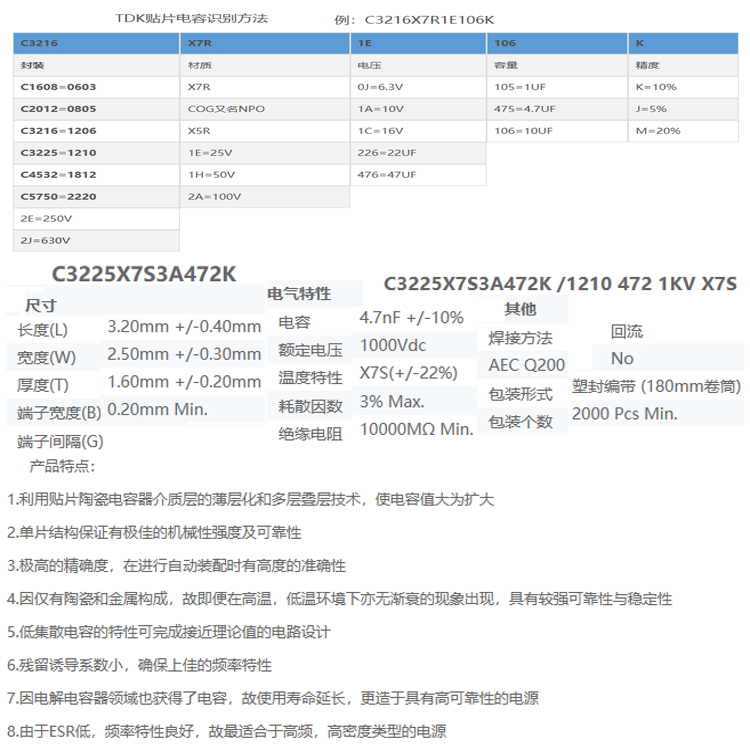Select the 105=1UF capacity cell
Screen dimensions: 750x750
557,87
